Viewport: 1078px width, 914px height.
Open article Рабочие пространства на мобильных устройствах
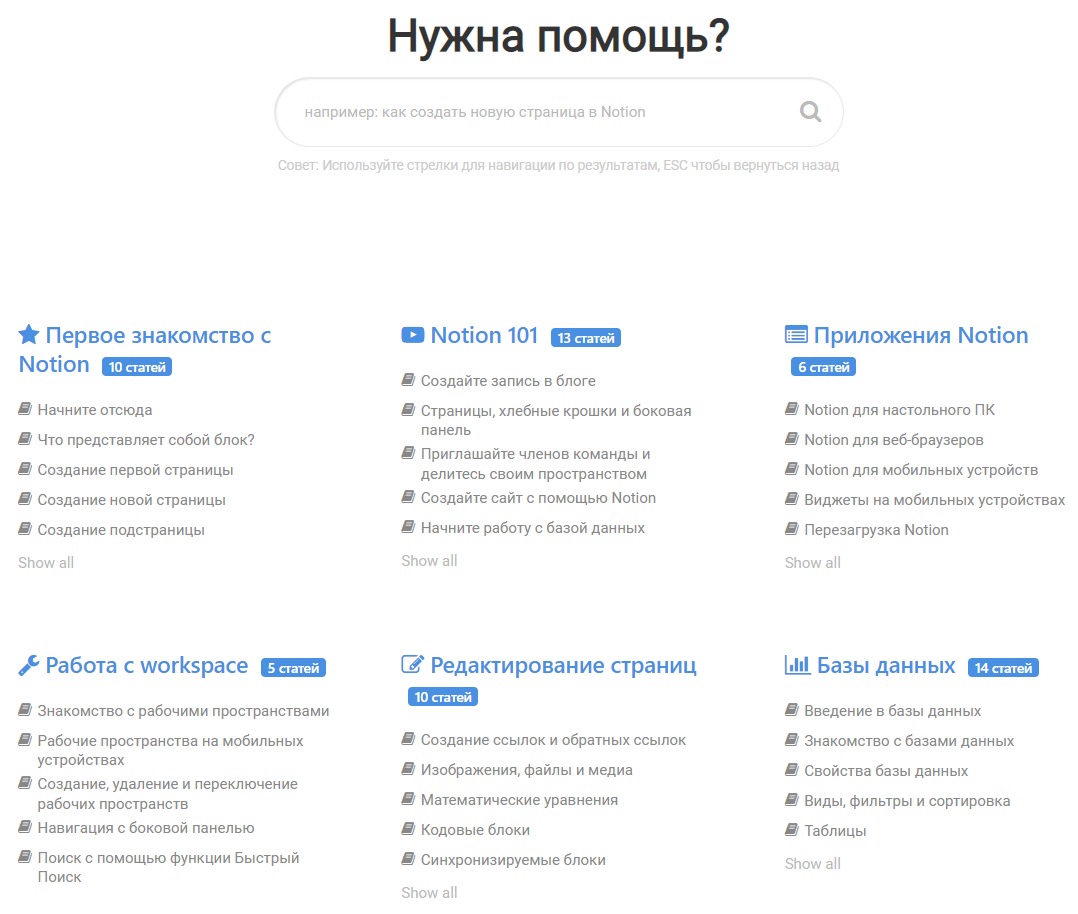(170, 750)
